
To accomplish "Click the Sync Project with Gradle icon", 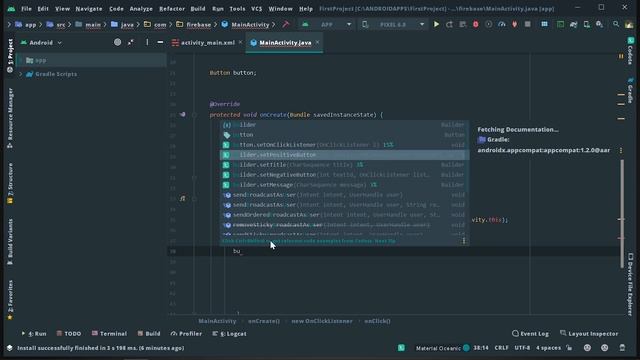I will [x=573, y=24].
